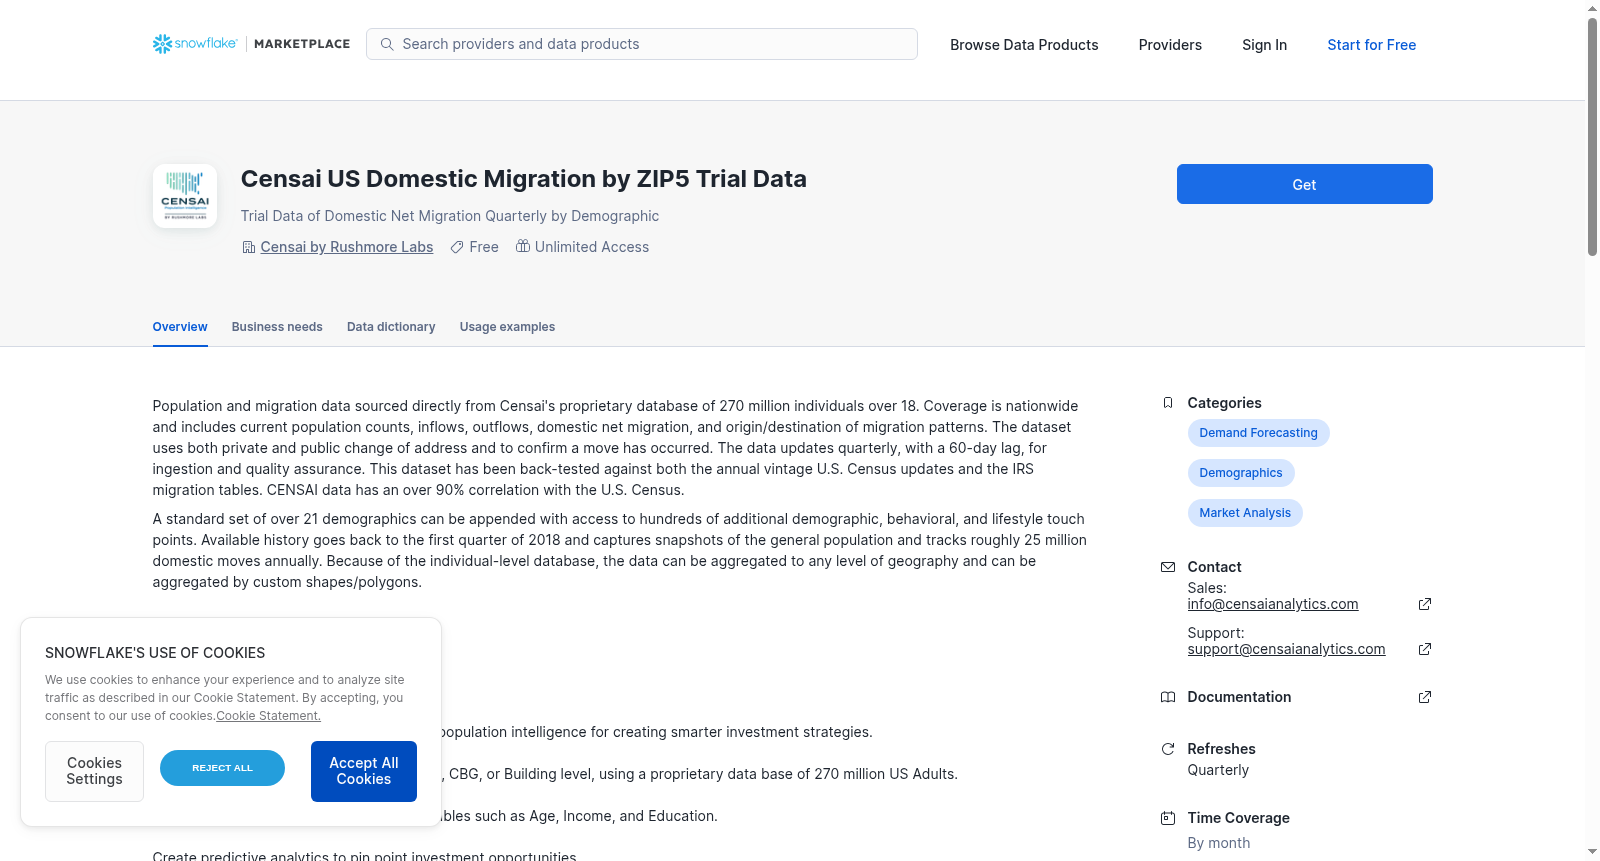Click the subtitle Trial Data of Domestic Net Migration
This screenshot has height=861, width=1600.
[450, 216]
